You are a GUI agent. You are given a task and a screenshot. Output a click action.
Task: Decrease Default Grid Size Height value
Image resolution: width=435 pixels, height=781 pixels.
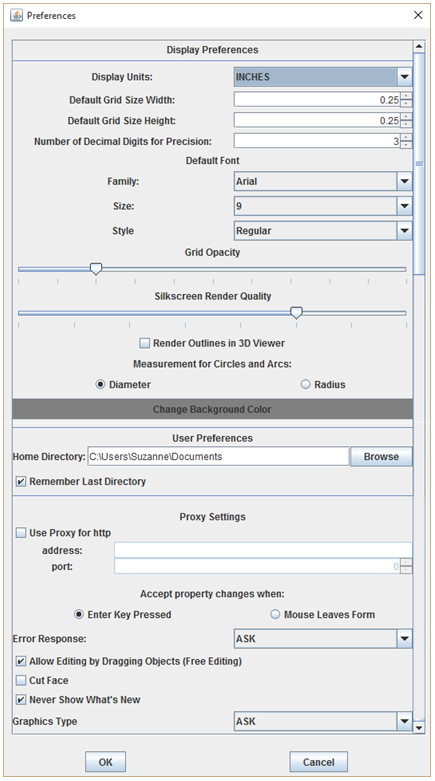coord(407,124)
